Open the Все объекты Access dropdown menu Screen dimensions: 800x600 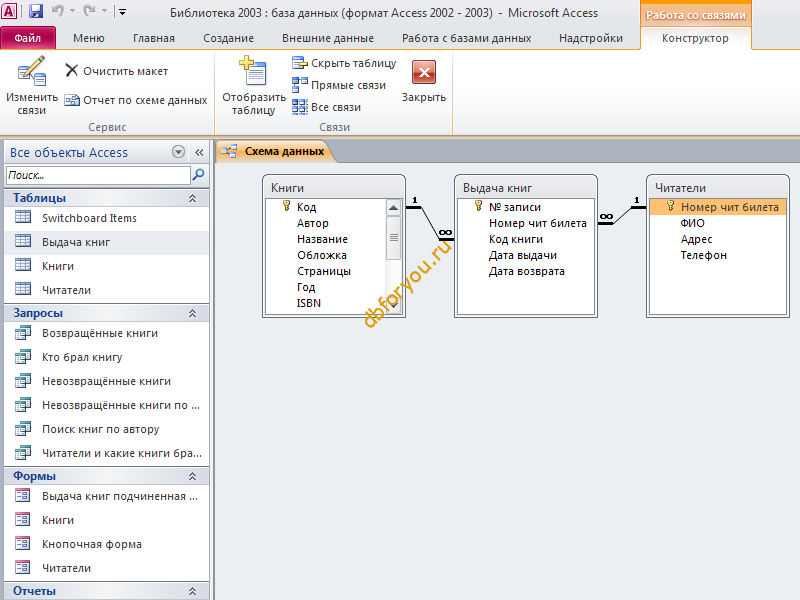pyautogui.click(x=178, y=152)
